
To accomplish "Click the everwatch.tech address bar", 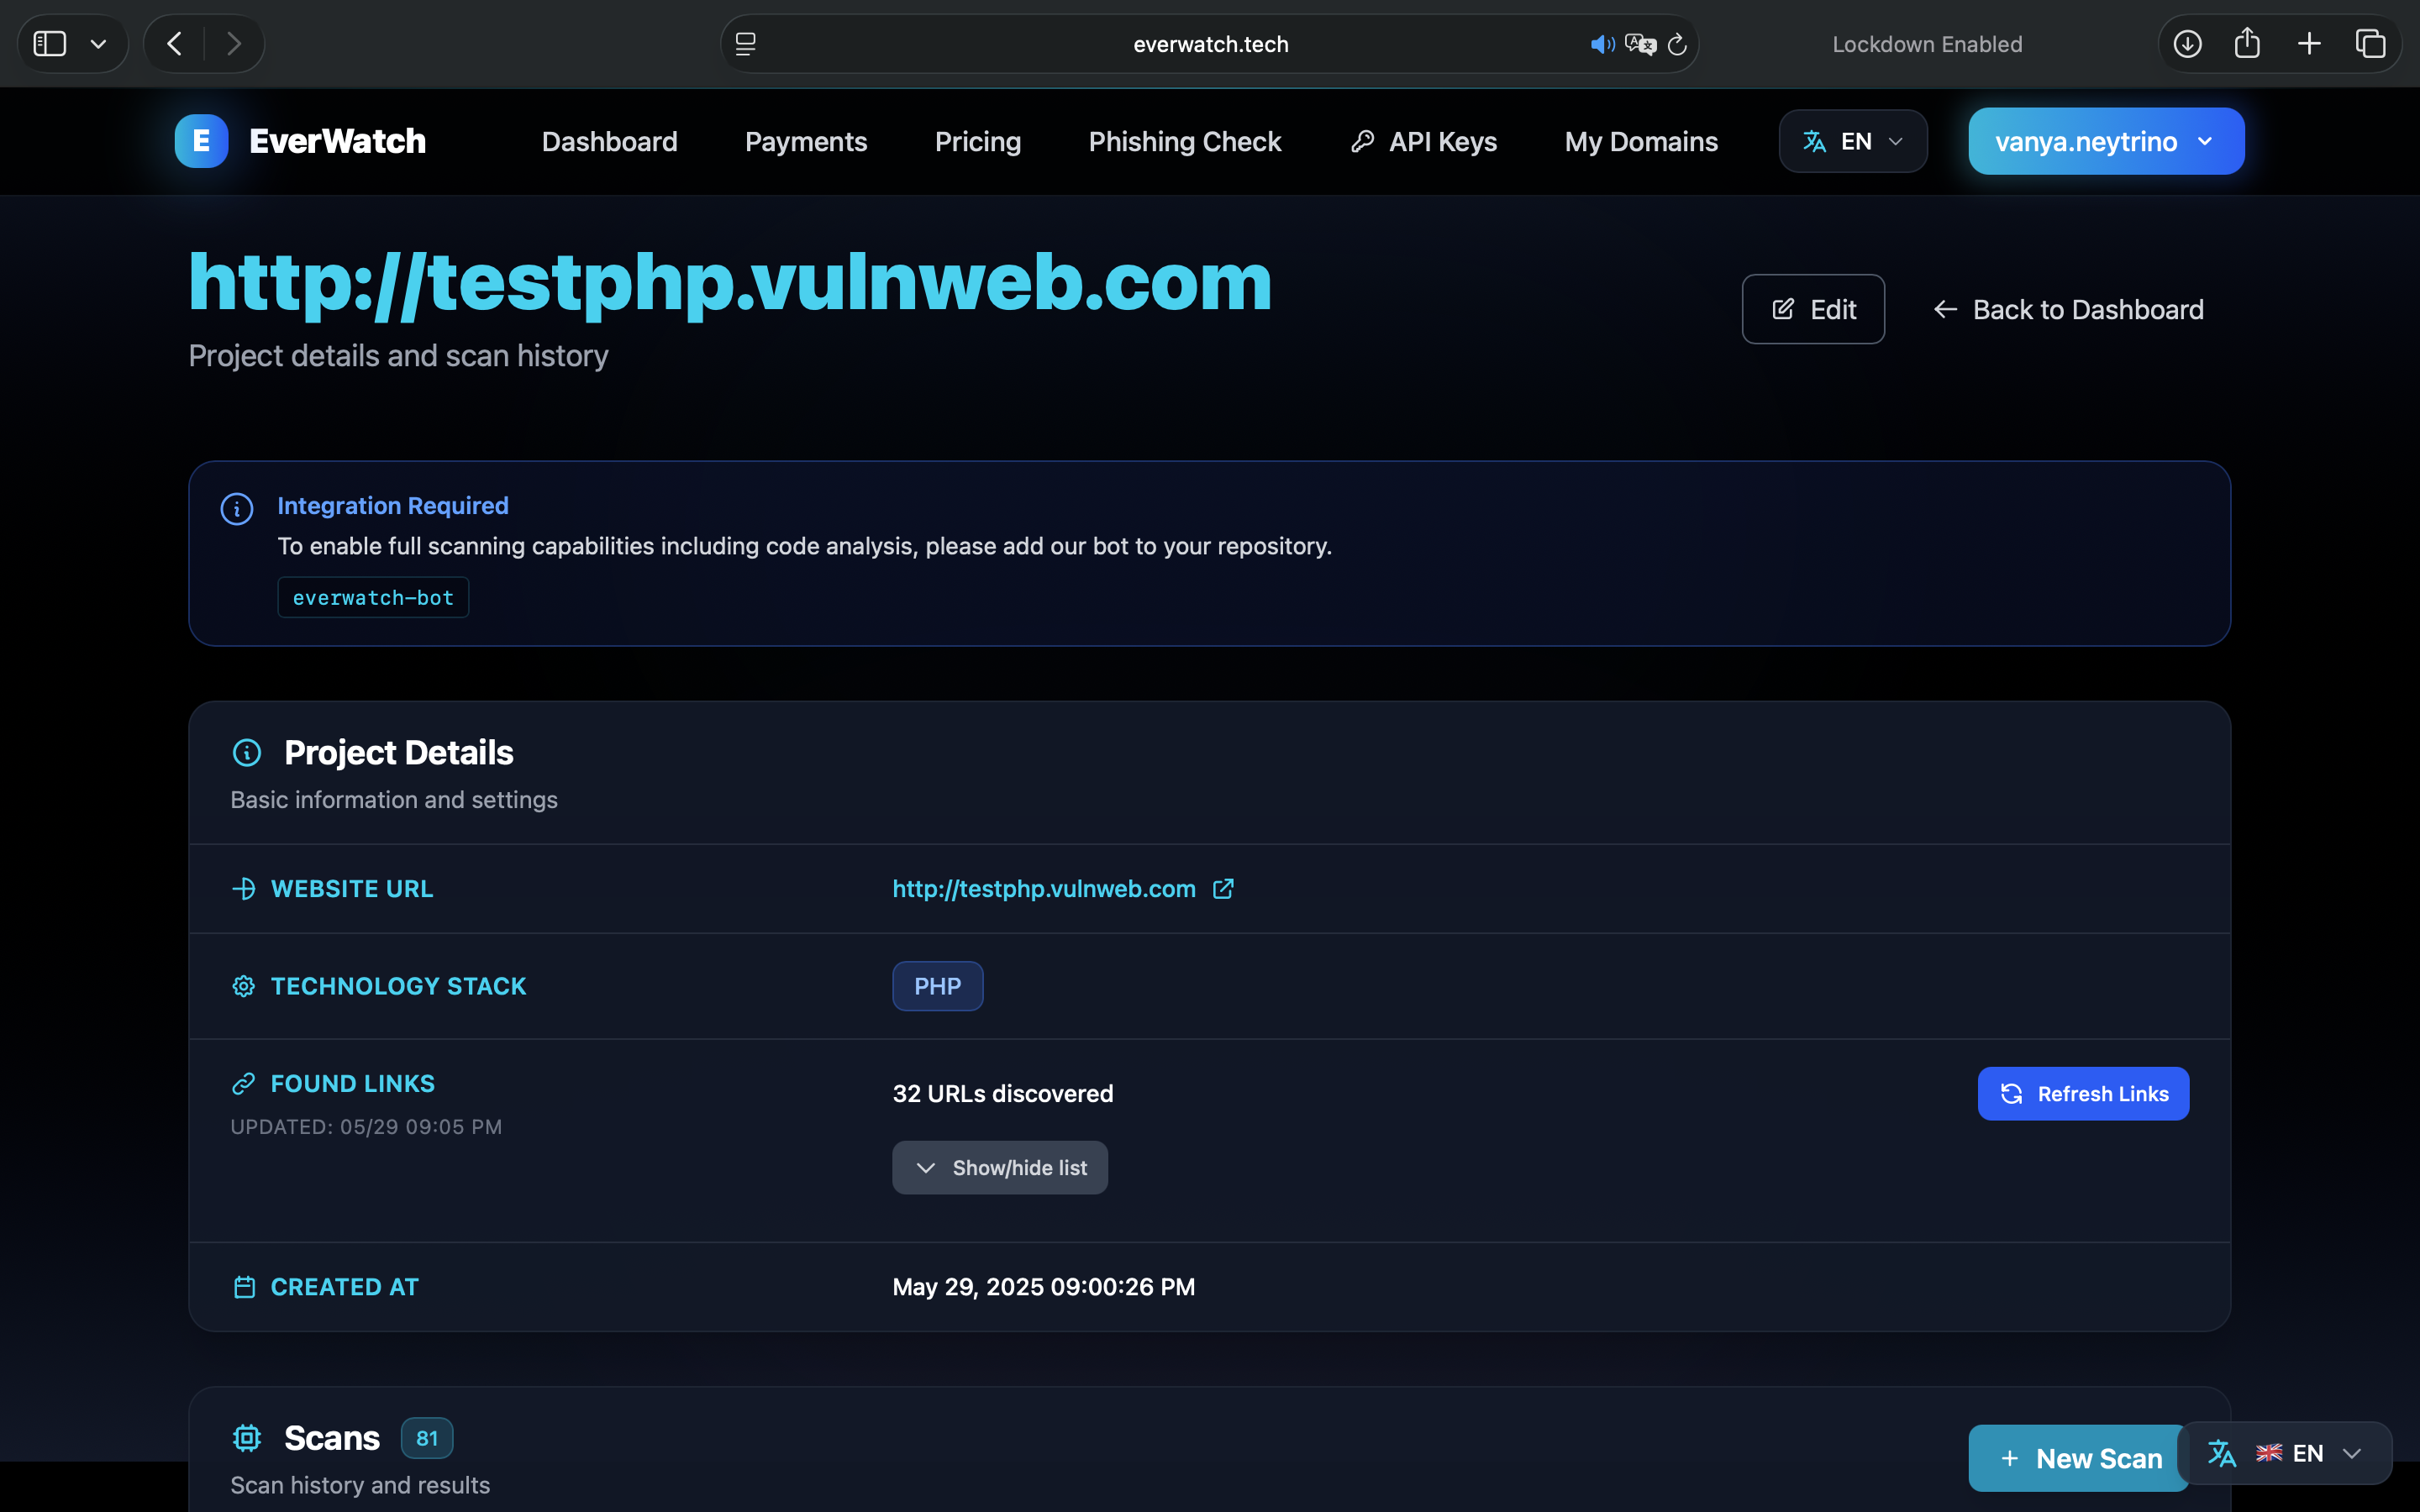I will tap(1210, 44).
